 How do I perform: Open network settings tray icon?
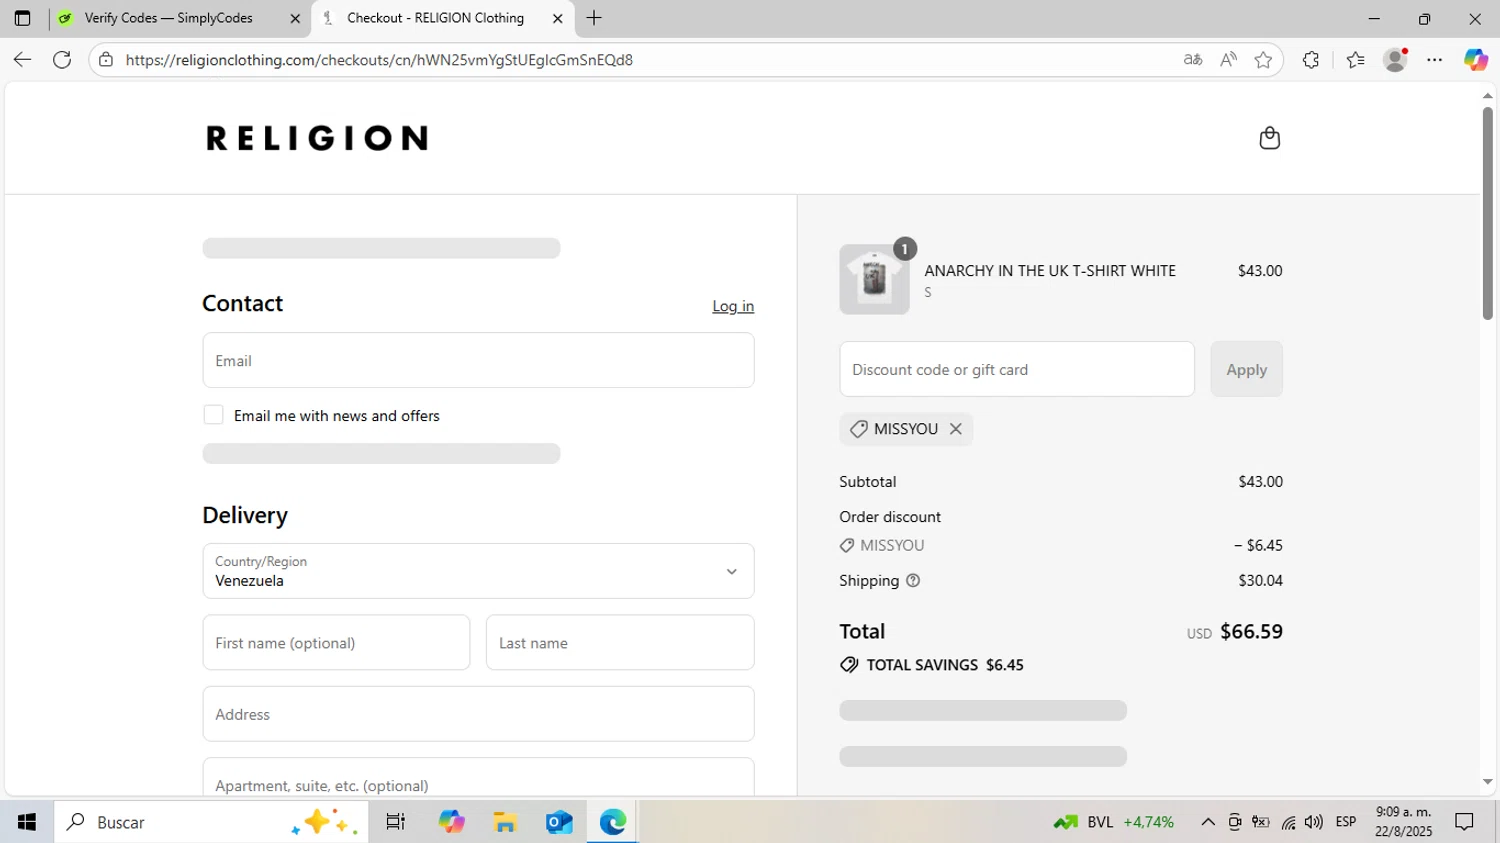pos(1288,822)
